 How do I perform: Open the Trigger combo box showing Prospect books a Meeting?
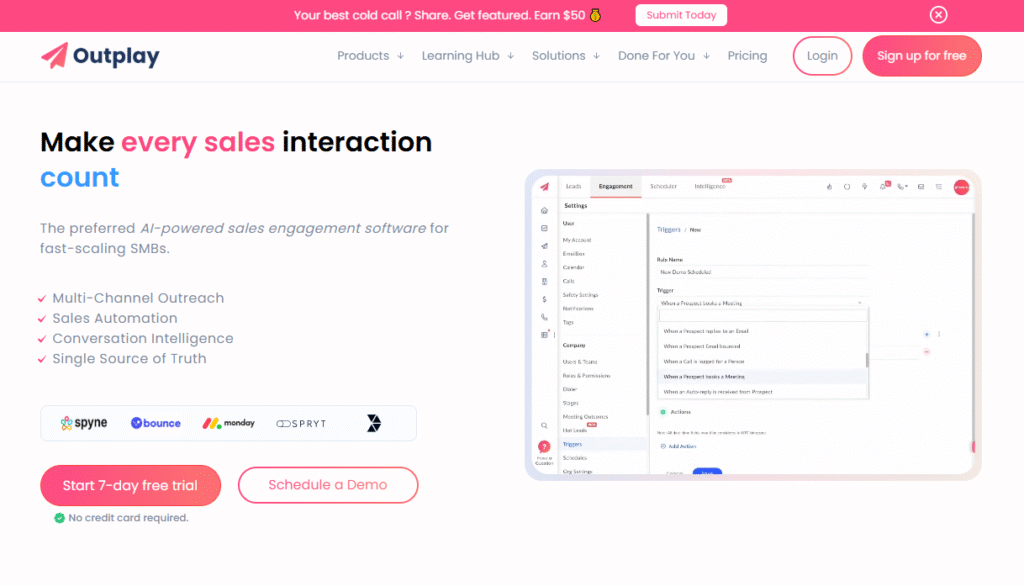[x=762, y=303]
